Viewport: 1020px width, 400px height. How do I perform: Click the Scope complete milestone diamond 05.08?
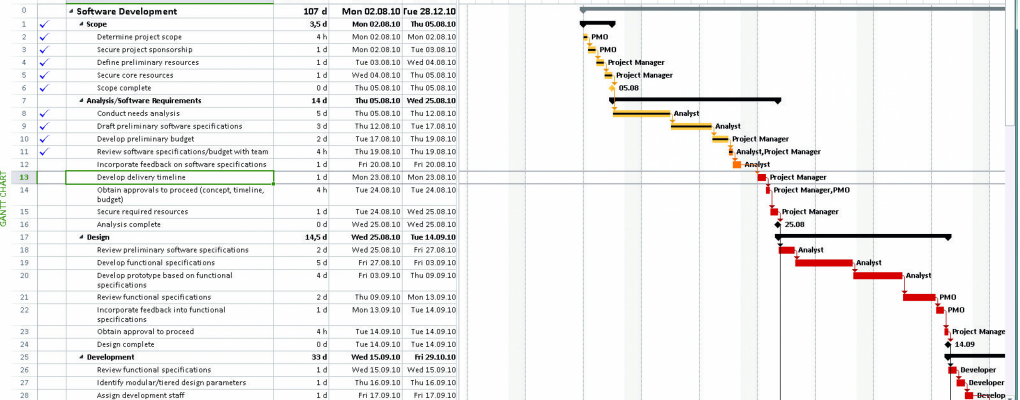612,88
